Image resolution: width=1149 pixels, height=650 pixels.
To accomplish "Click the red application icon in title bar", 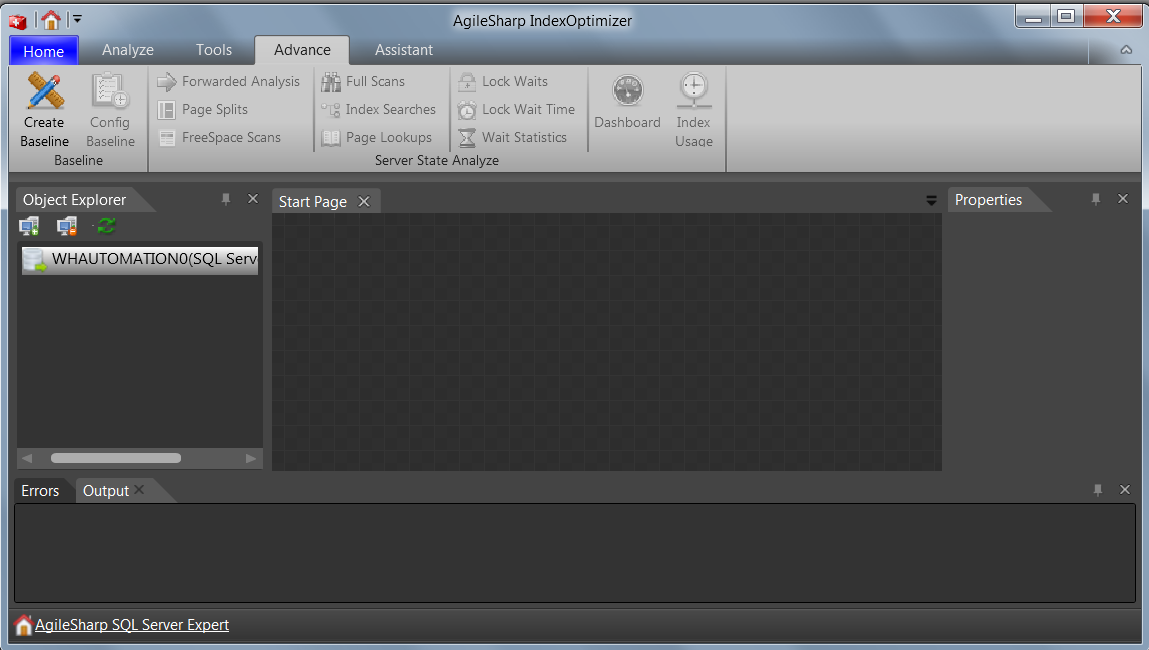I will coord(18,21).
